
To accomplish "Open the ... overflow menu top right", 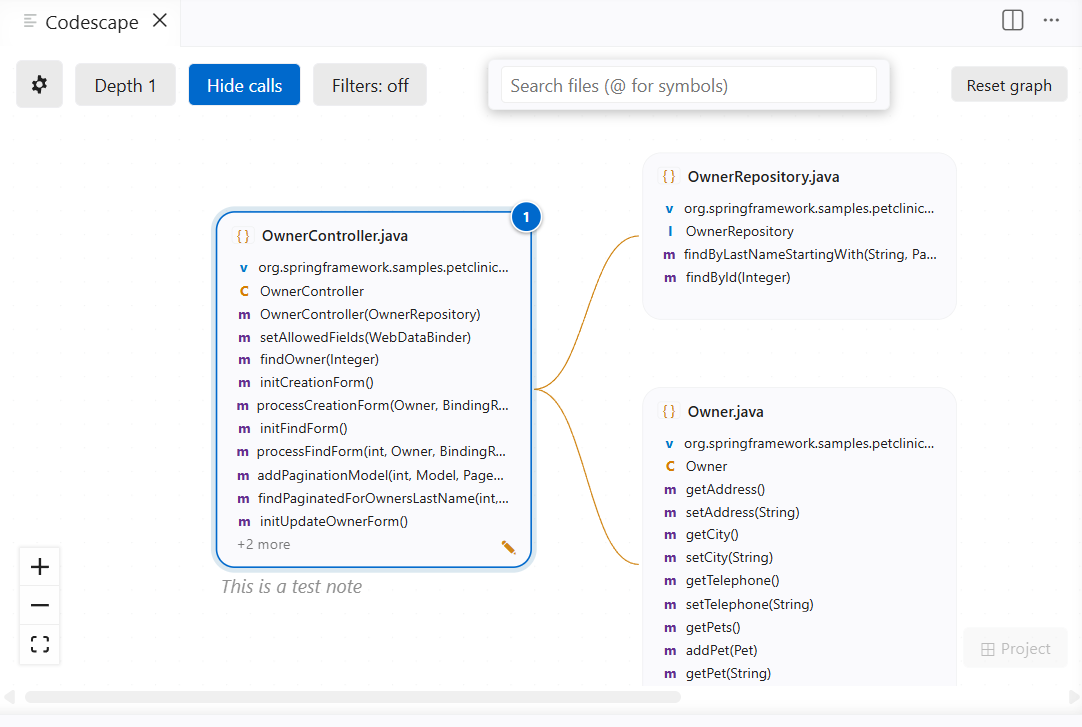I will point(1051,20).
